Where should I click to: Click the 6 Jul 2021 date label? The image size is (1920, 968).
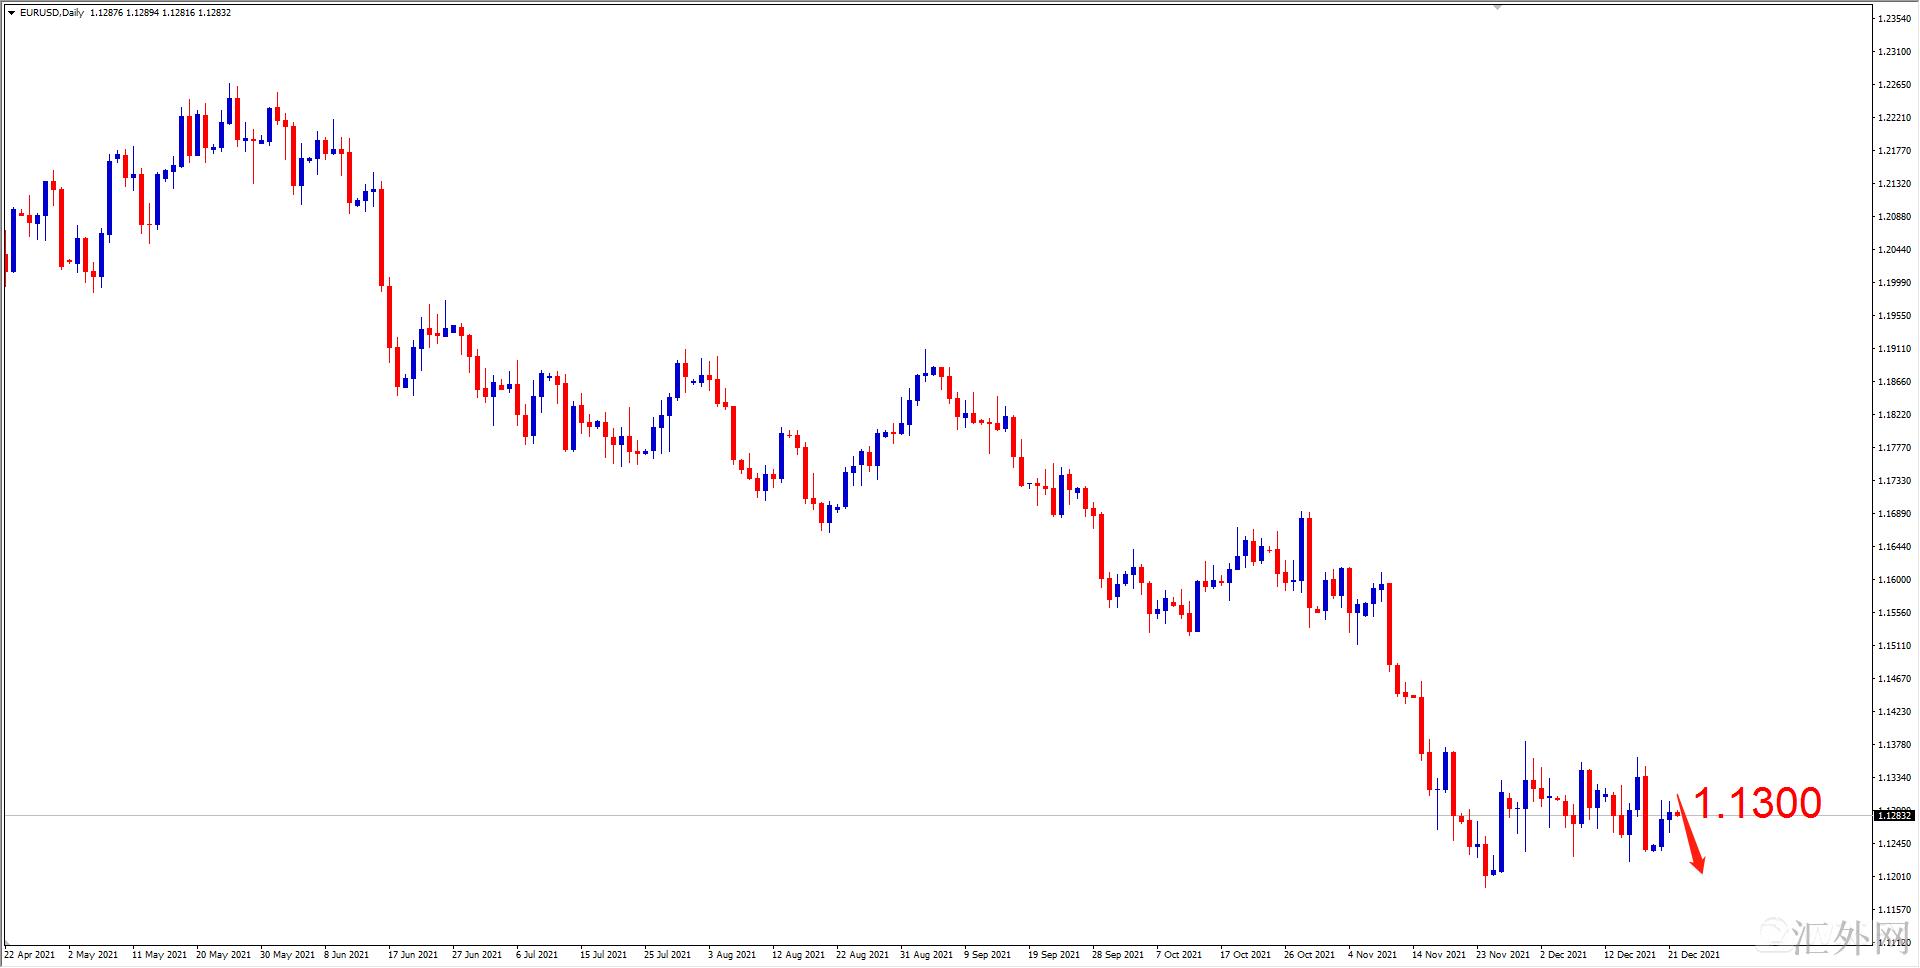537,955
